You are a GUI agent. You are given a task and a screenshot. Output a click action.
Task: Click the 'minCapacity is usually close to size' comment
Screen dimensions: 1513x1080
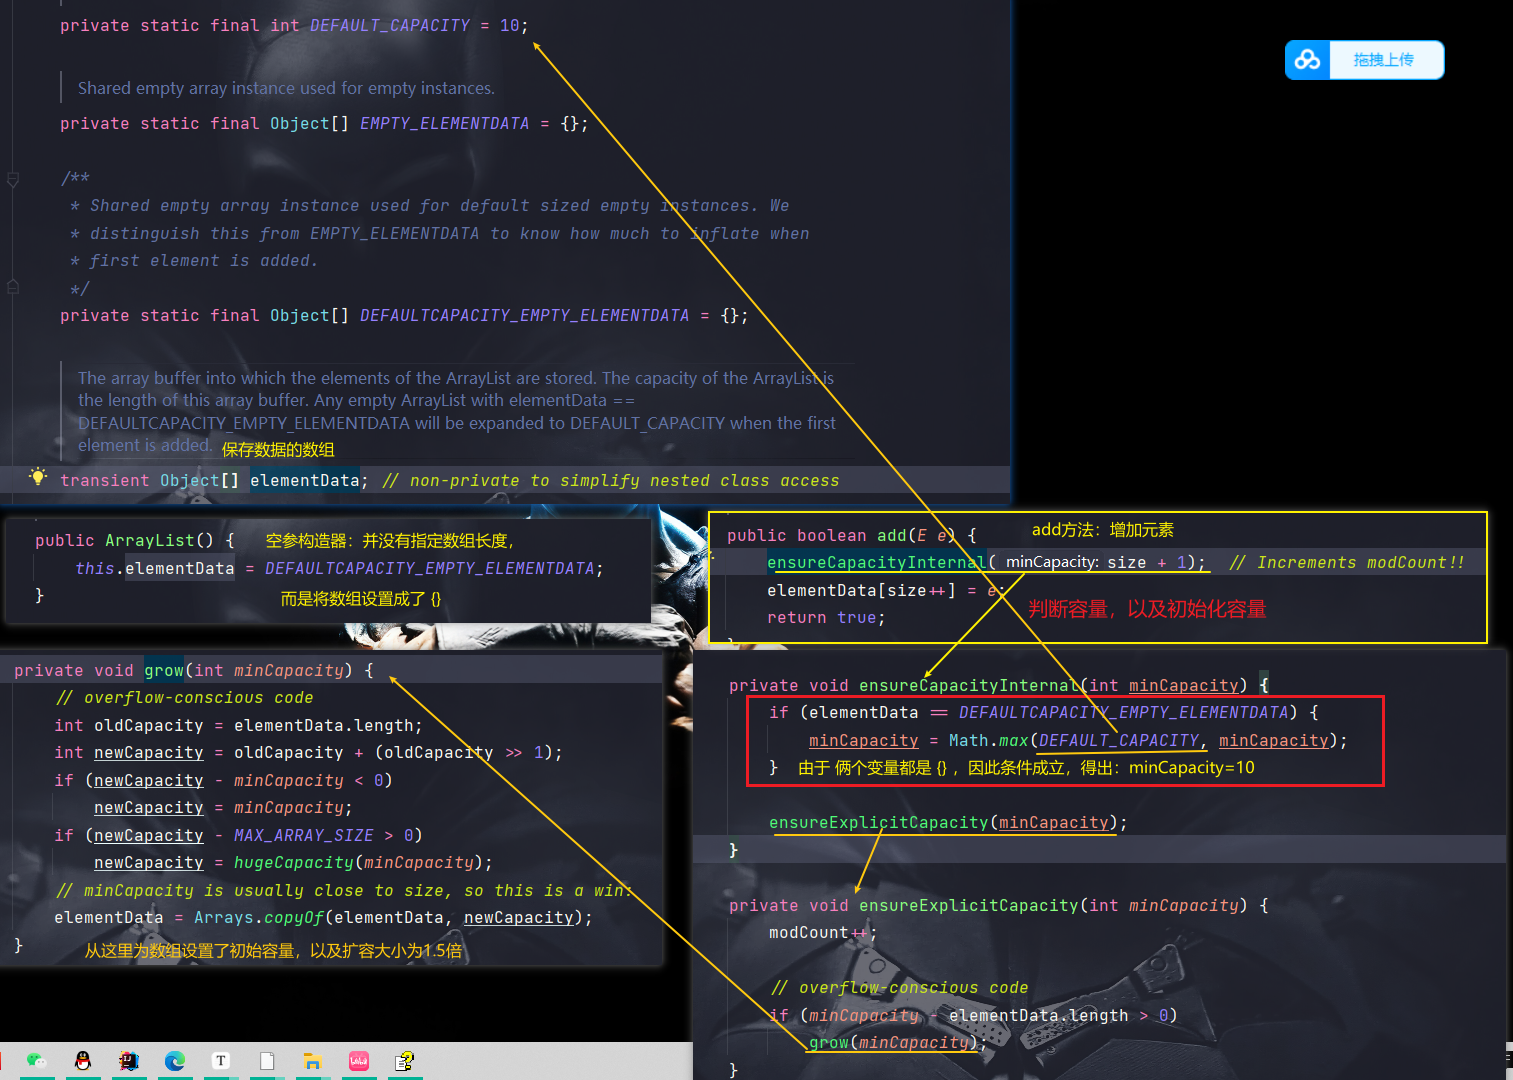pyautogui.click(x=344, y=891)
